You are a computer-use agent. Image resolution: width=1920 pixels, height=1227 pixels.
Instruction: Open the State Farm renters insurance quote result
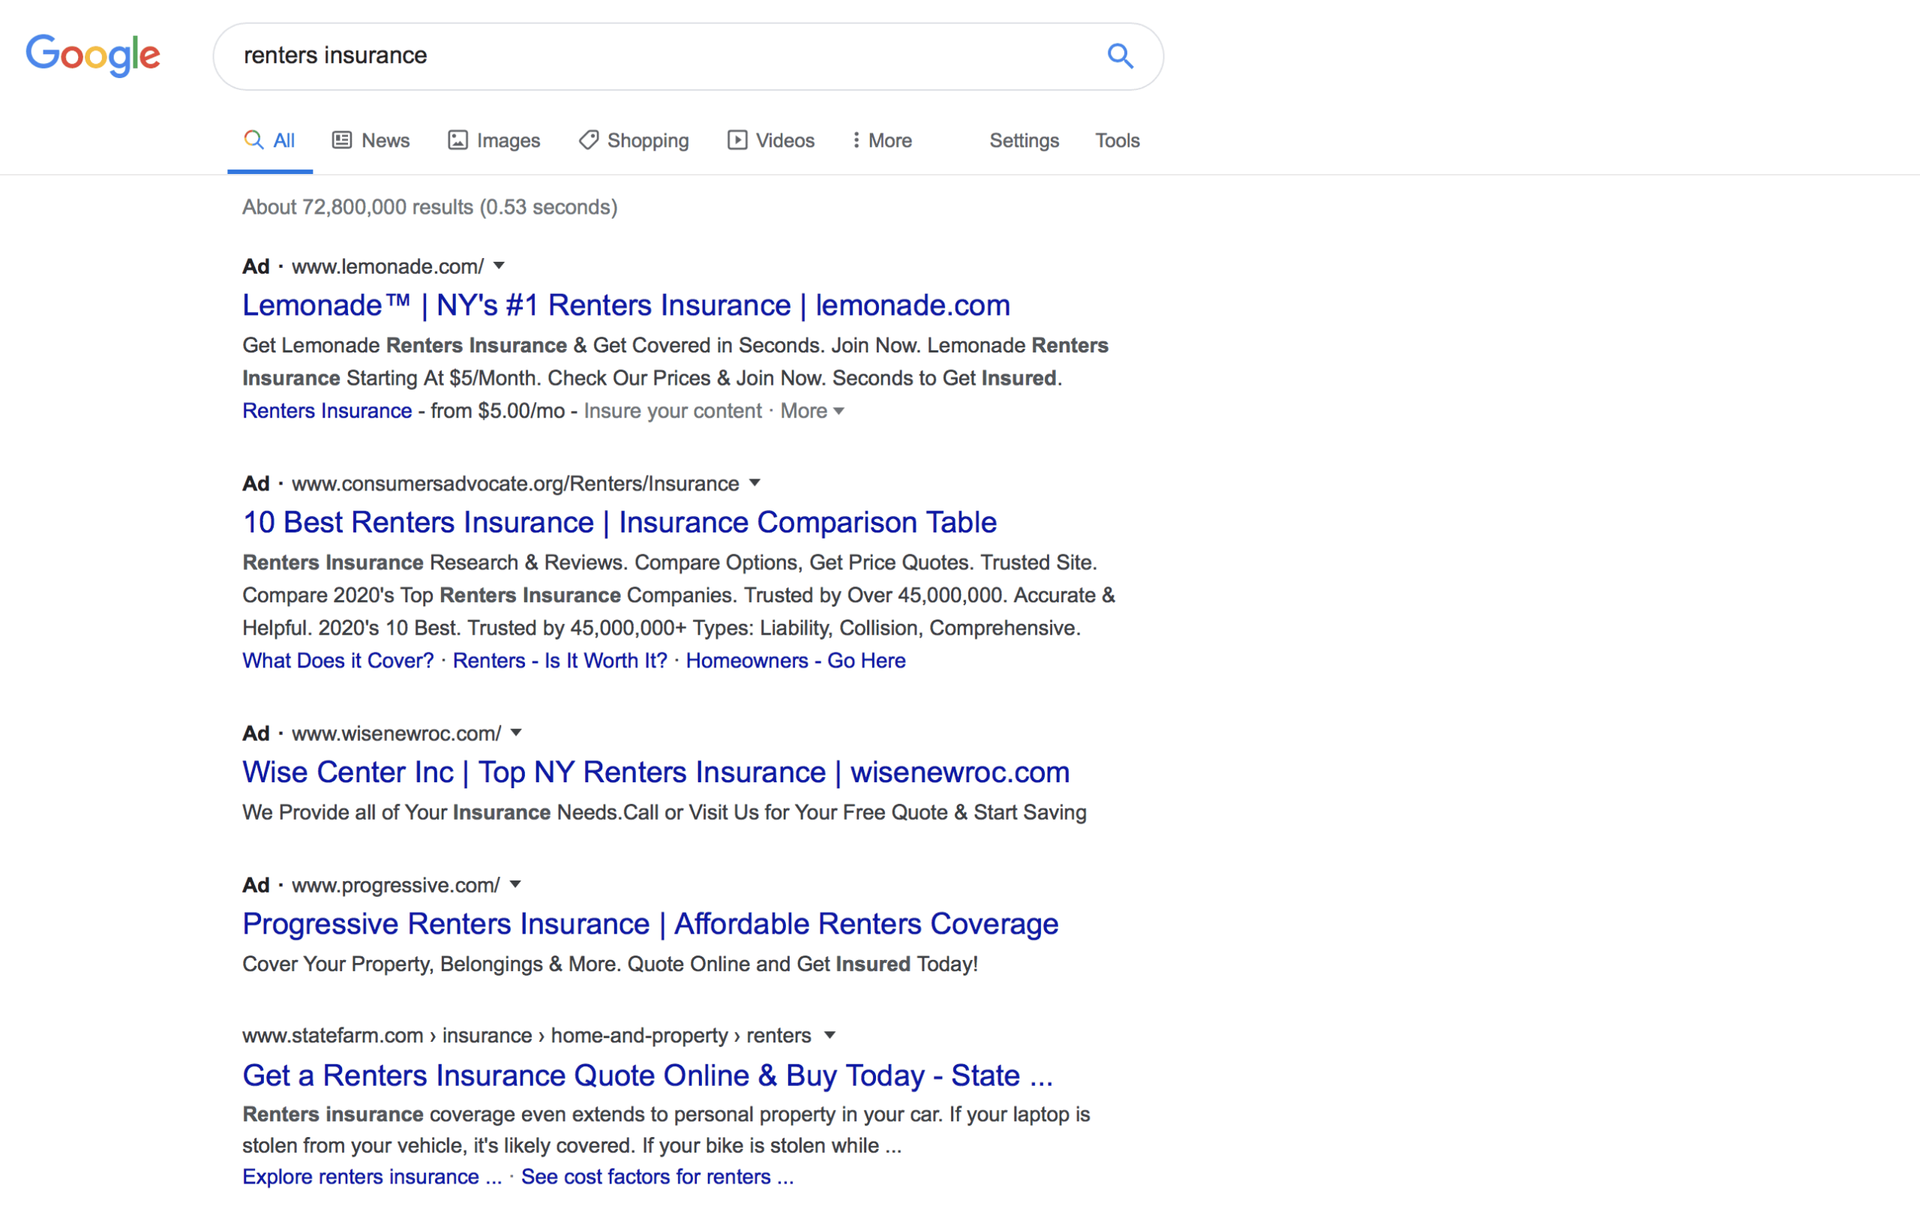[x=647, y=1075]
